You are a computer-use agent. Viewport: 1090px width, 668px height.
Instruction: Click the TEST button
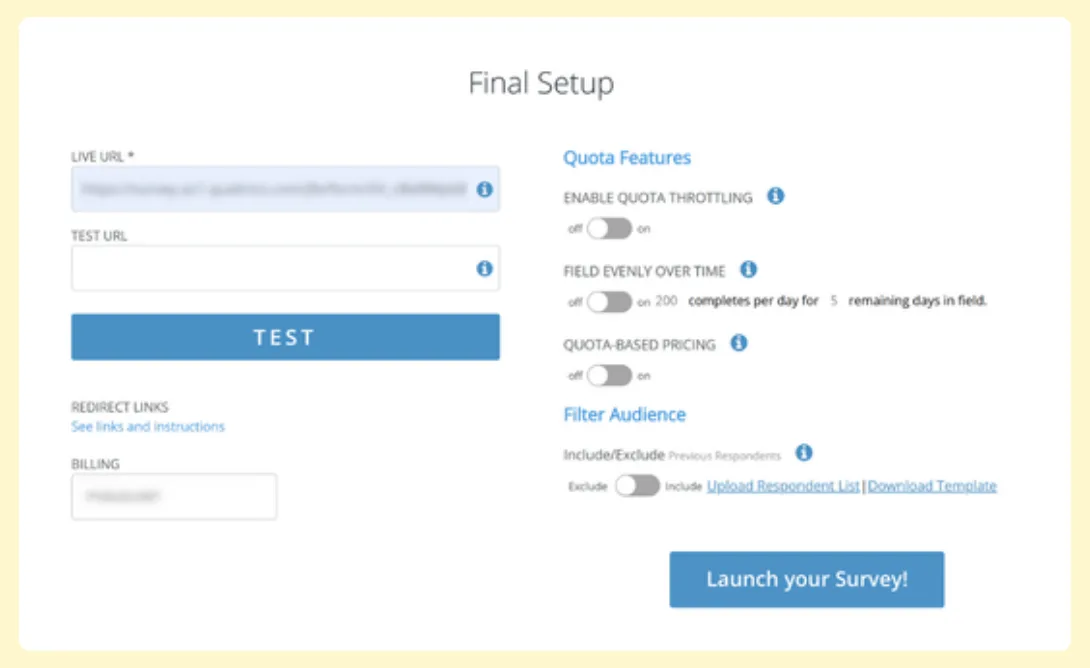point(285,337)
